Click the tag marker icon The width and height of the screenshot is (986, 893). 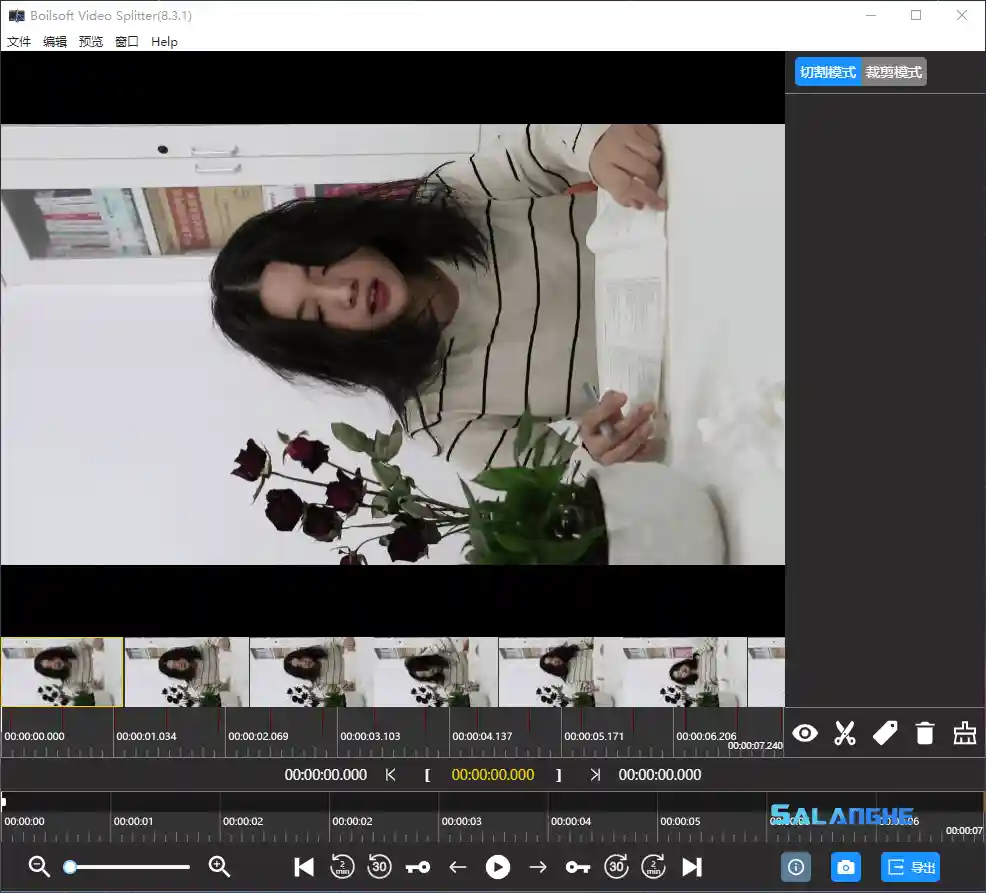point(885,733)
